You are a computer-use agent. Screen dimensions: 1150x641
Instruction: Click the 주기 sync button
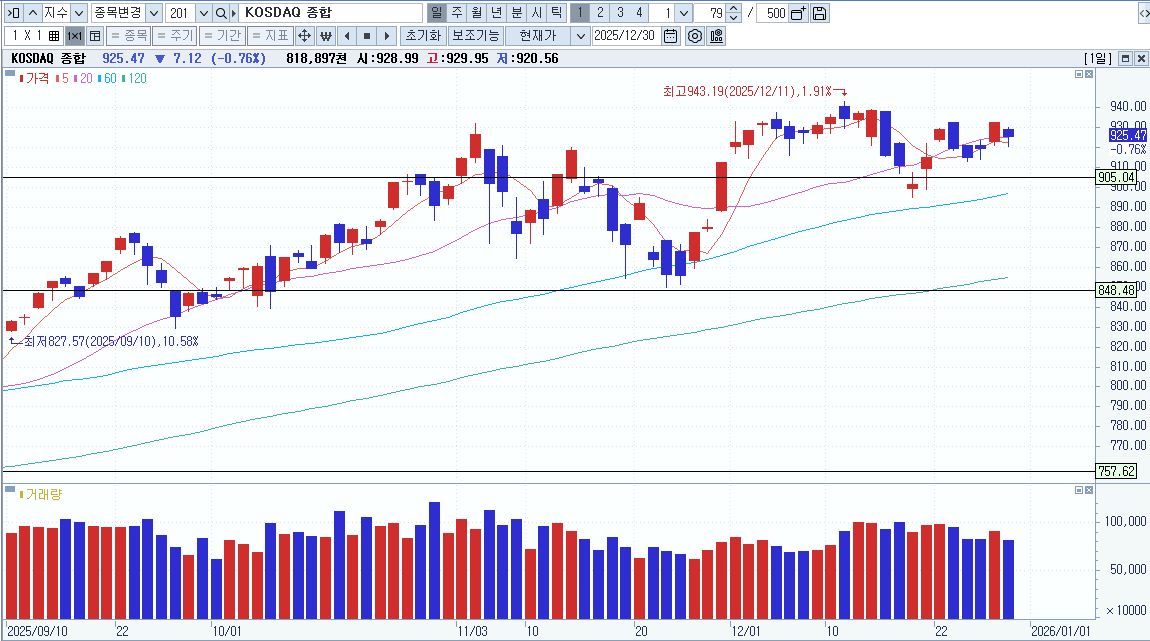pyautogui.click(x=175, y=35)
